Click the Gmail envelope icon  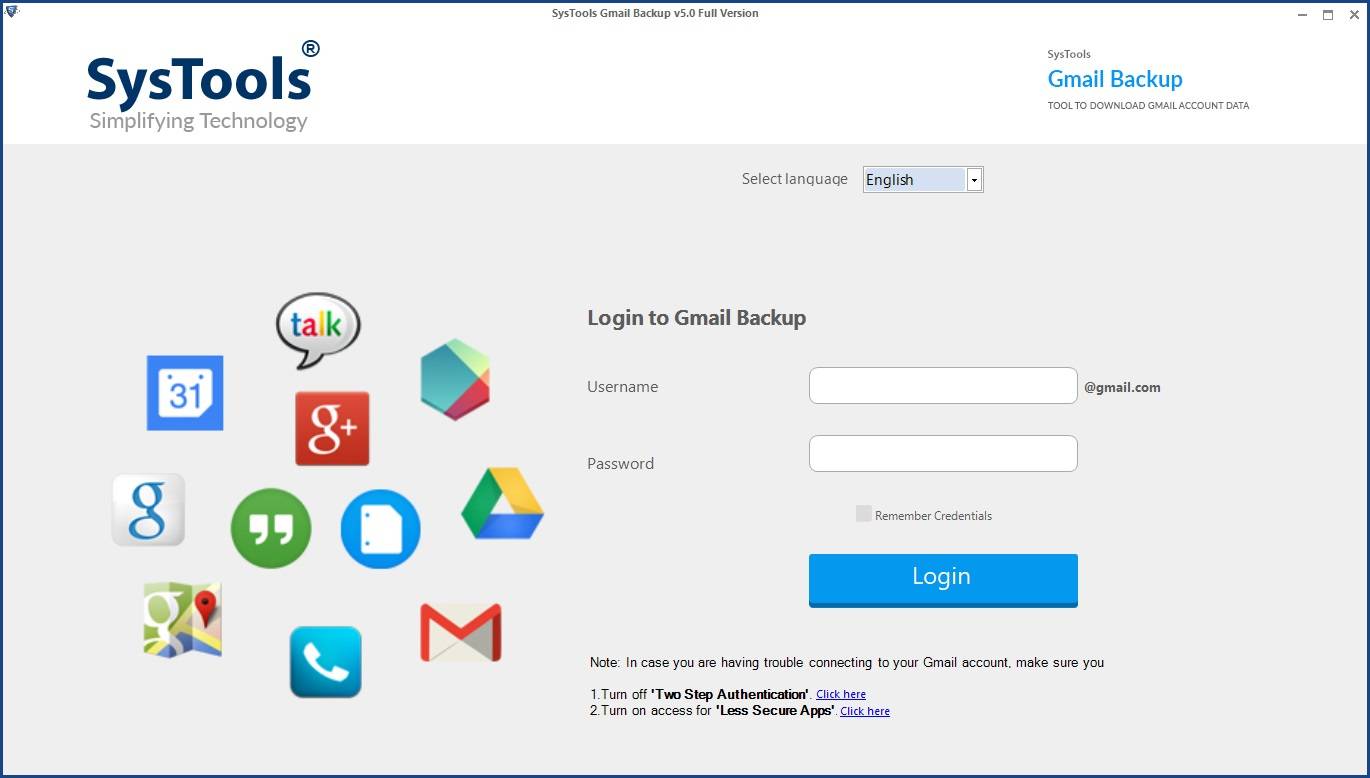point(461,632)
